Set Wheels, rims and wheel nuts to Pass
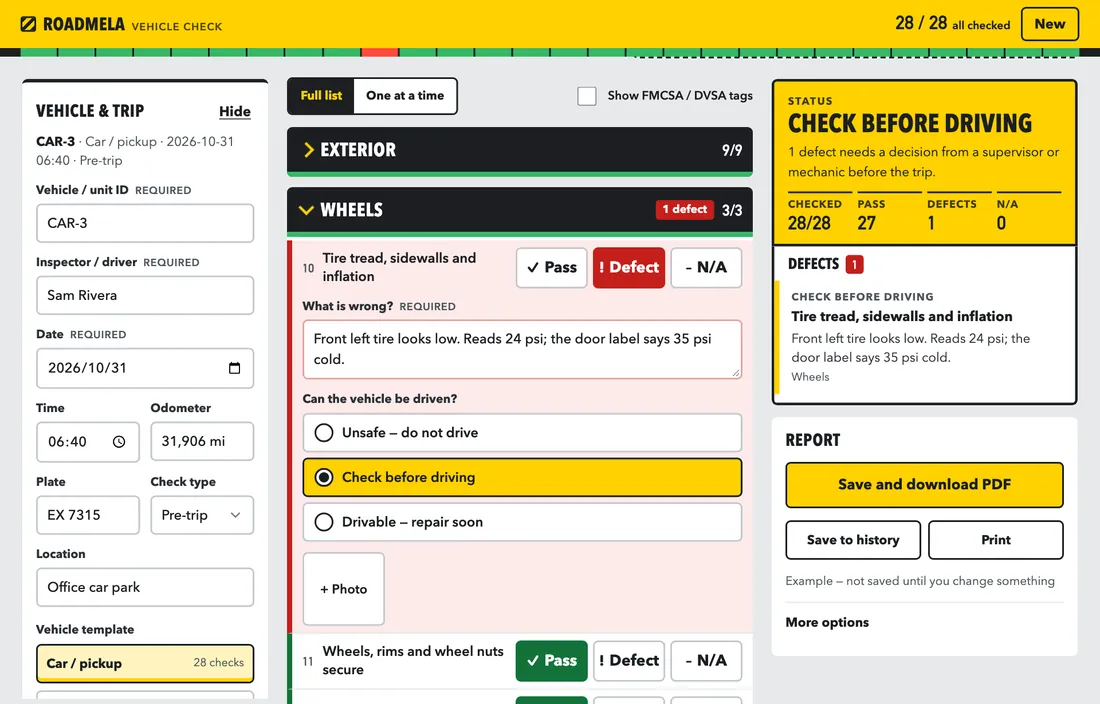Viewport: 1100px width, 704px height. pos(551,661)
